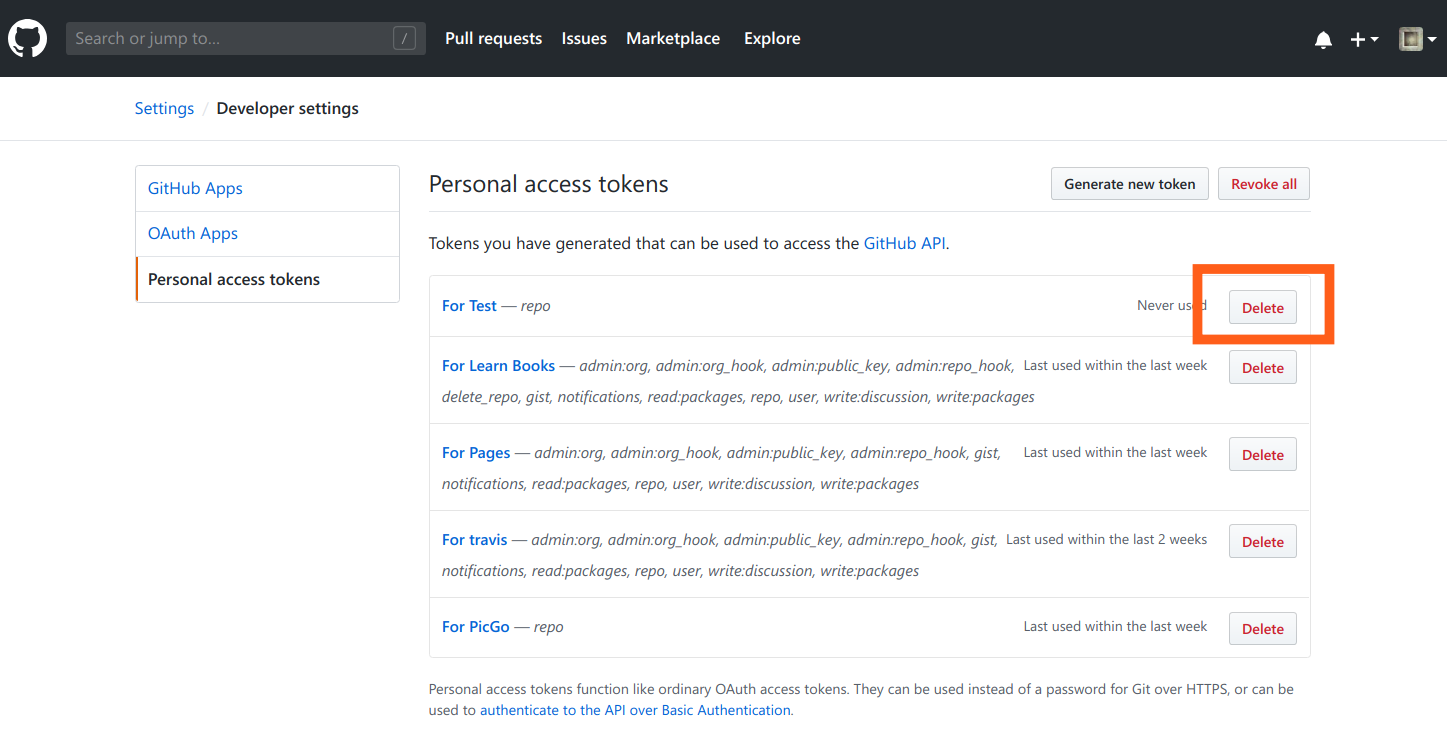Open the GitHub API link
Screen dimensions: 1447x738
[x=905, y=243]
